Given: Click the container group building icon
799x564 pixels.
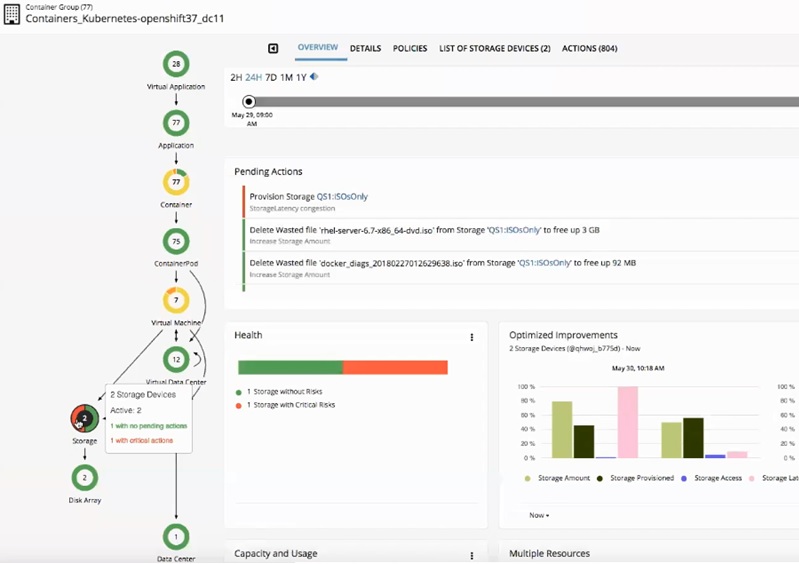Looking at the screenshot, I should click(12, 14).
